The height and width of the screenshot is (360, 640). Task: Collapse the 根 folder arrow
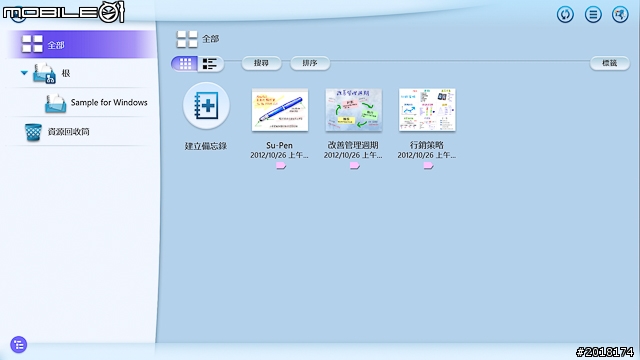[x=24, y=73]
